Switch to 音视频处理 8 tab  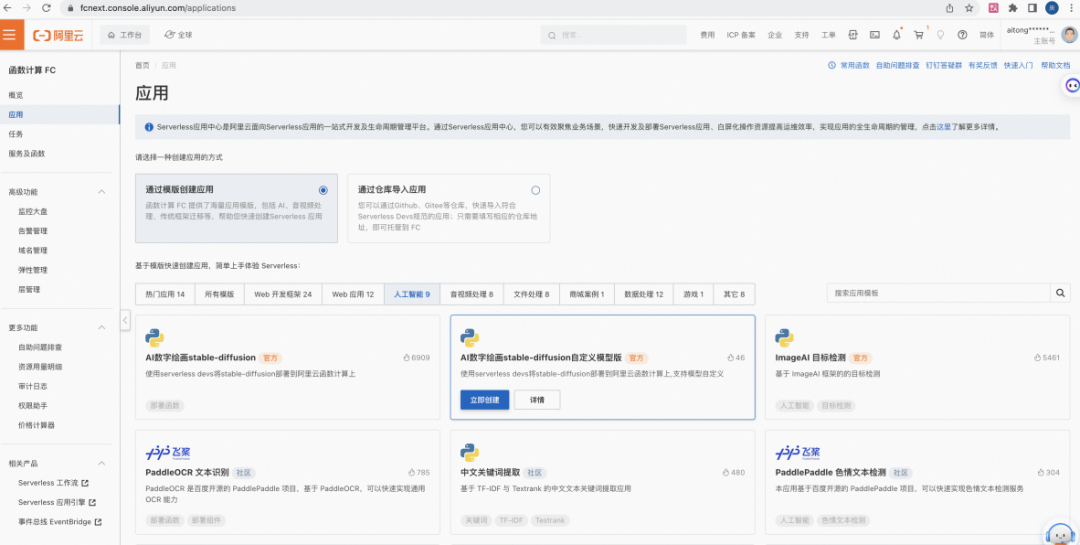[x=472, y=294]
